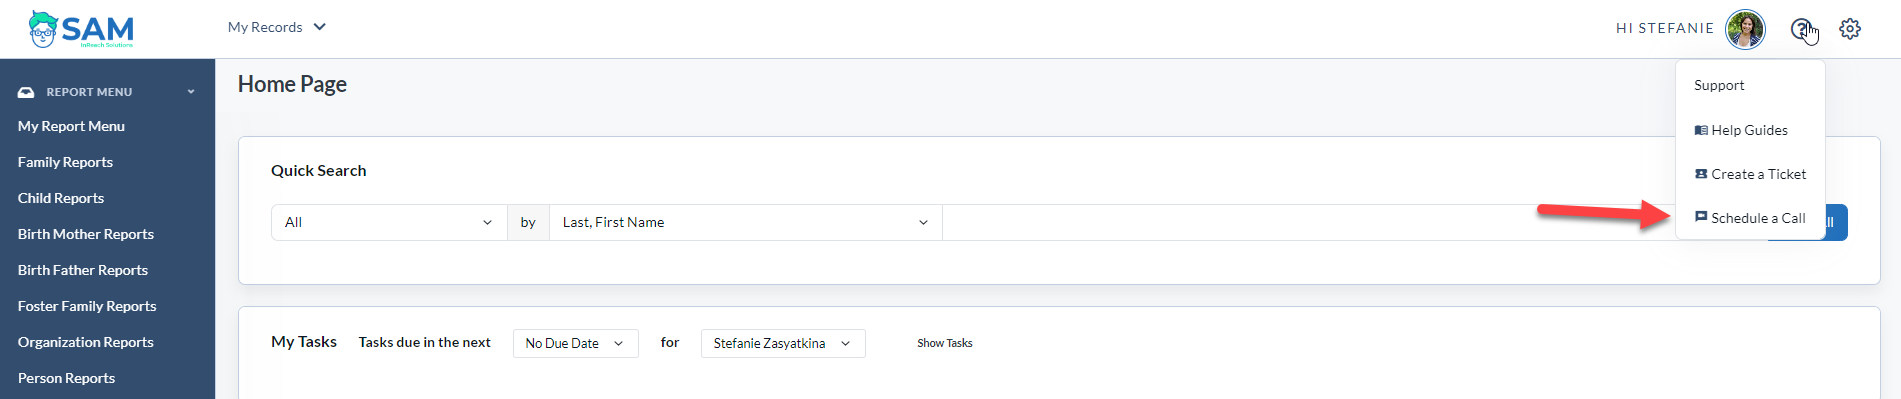The height and width of the screenshot is (399, 1901).
Task: Click the Help Guides book icon
Action: 1701,130
